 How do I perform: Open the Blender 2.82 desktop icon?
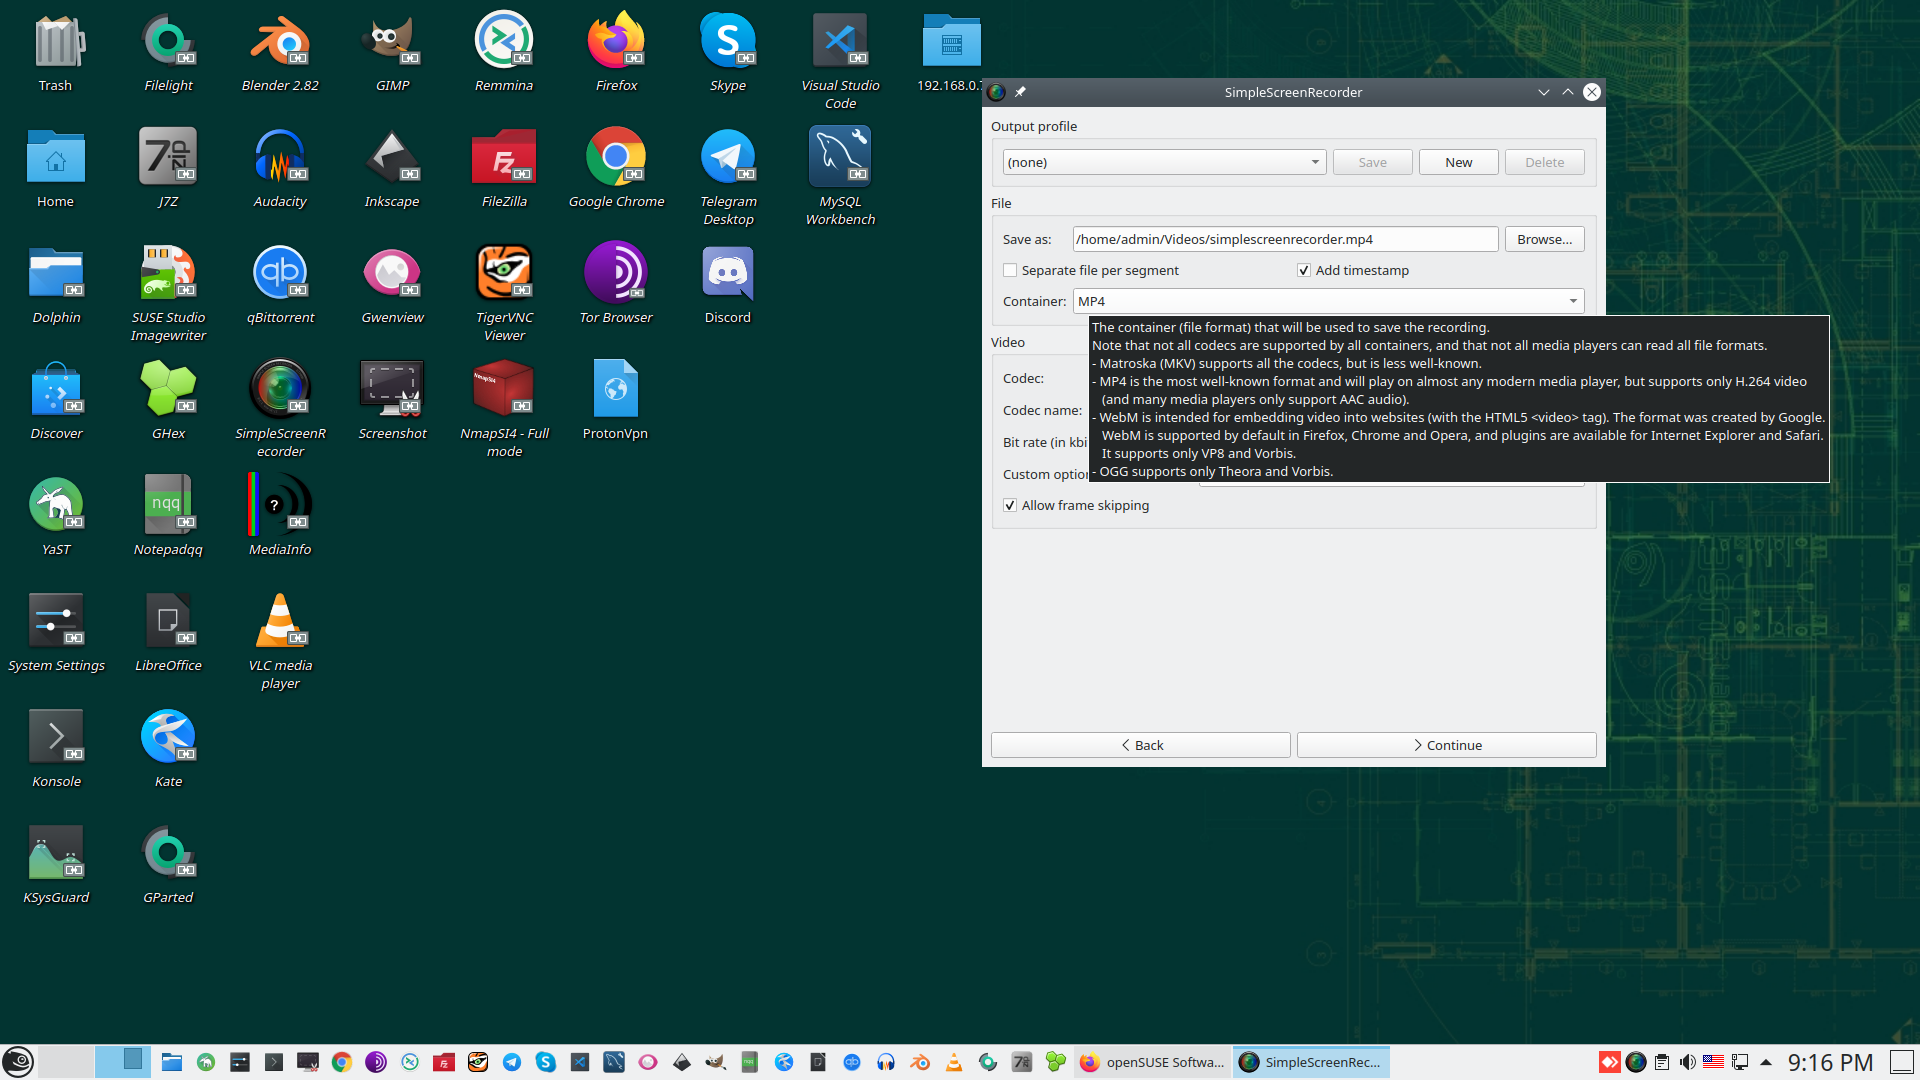click(x=279, y=42)
